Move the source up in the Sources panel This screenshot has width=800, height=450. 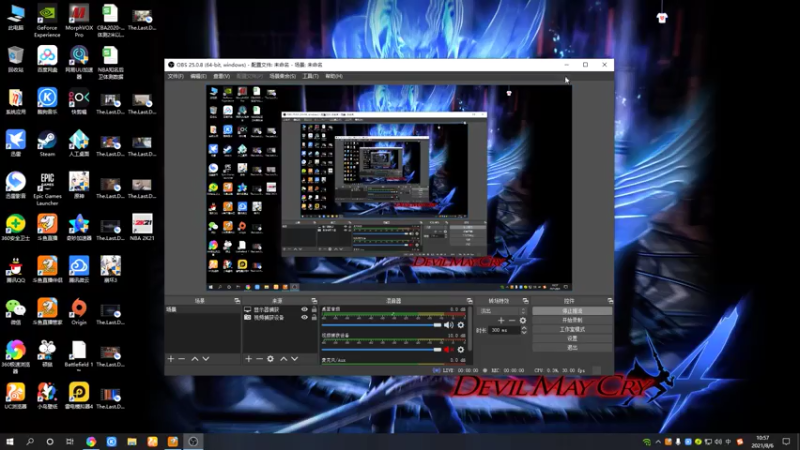pos(284,359)
